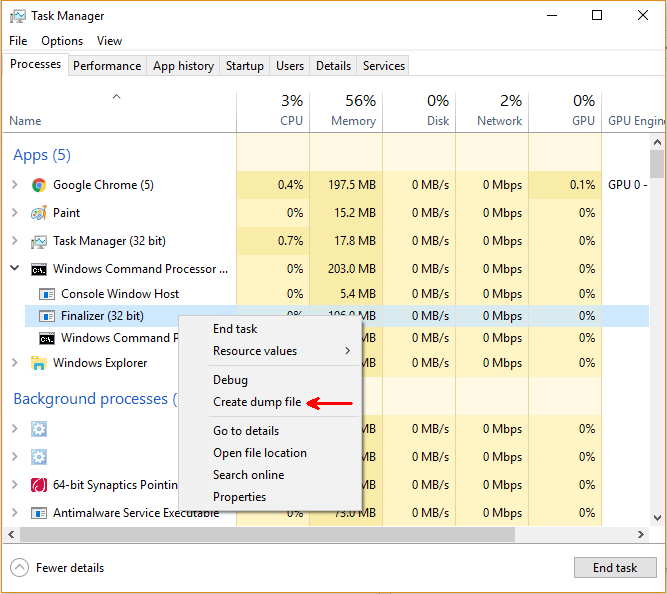Click the horizontal scrollbar left arrow
The width and height of the screenshot is (667, 594).
11,534
